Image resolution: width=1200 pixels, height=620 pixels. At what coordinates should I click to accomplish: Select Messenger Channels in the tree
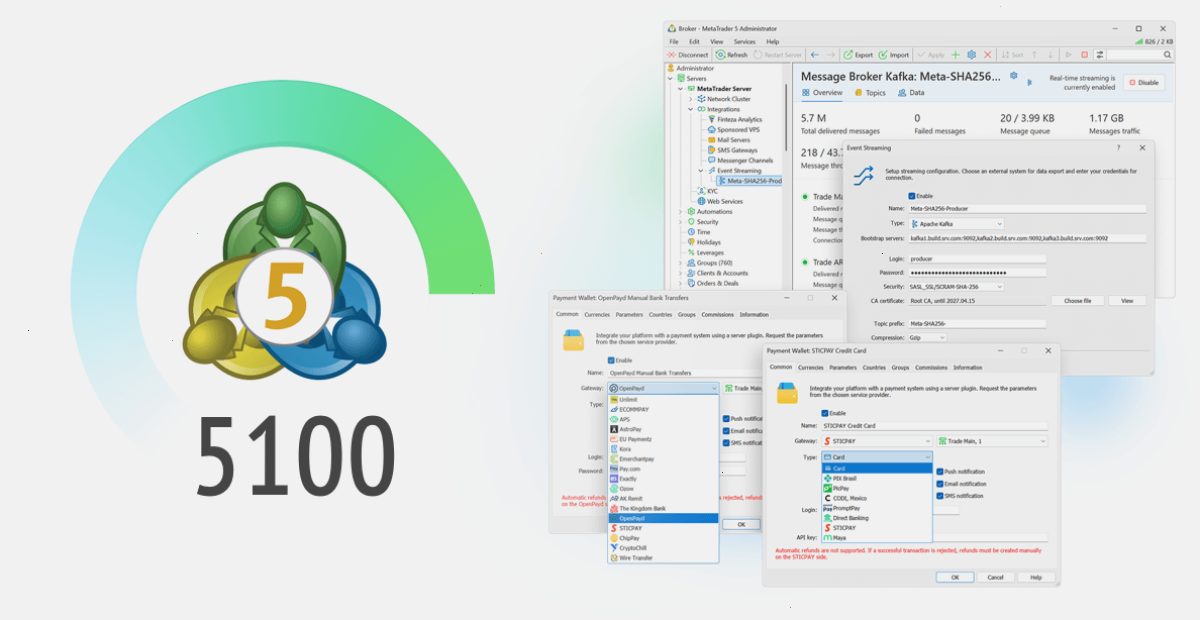739,160
